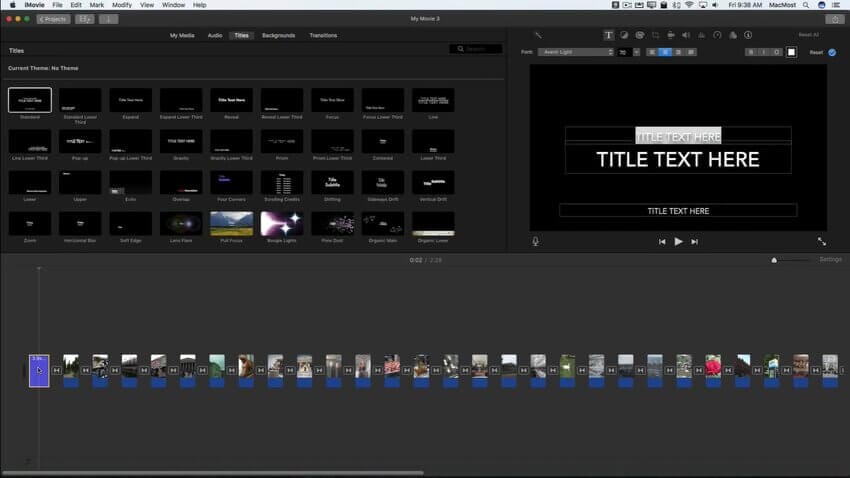
Task: Click the share export icon
Action: 835,19
